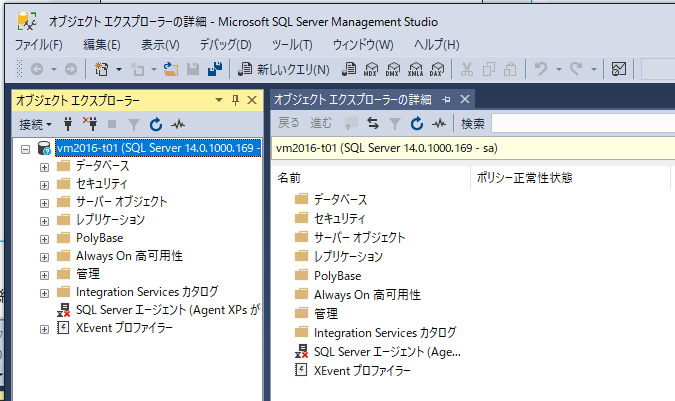The height and width of the screenshot is (401, 675).
Task: Click the Navigate Forward toolbar icon
Action: [x=71, y=69]
